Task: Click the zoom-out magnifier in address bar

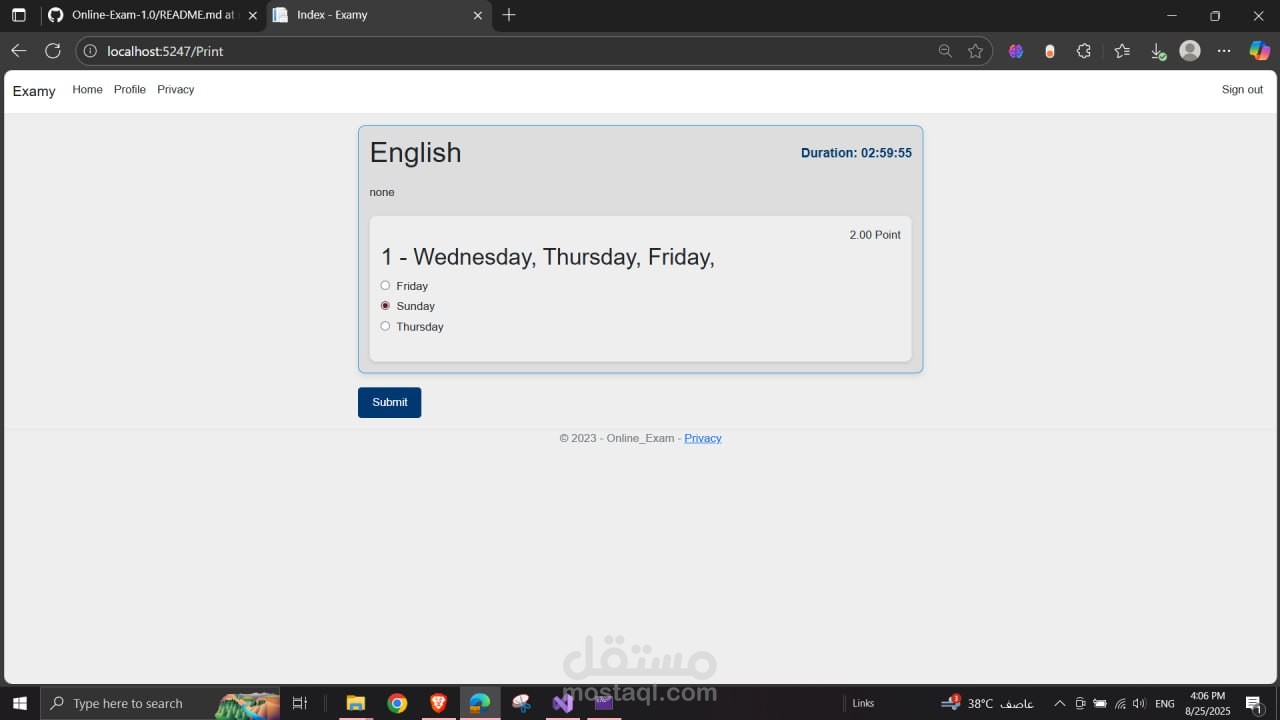Action: point(945,50)
